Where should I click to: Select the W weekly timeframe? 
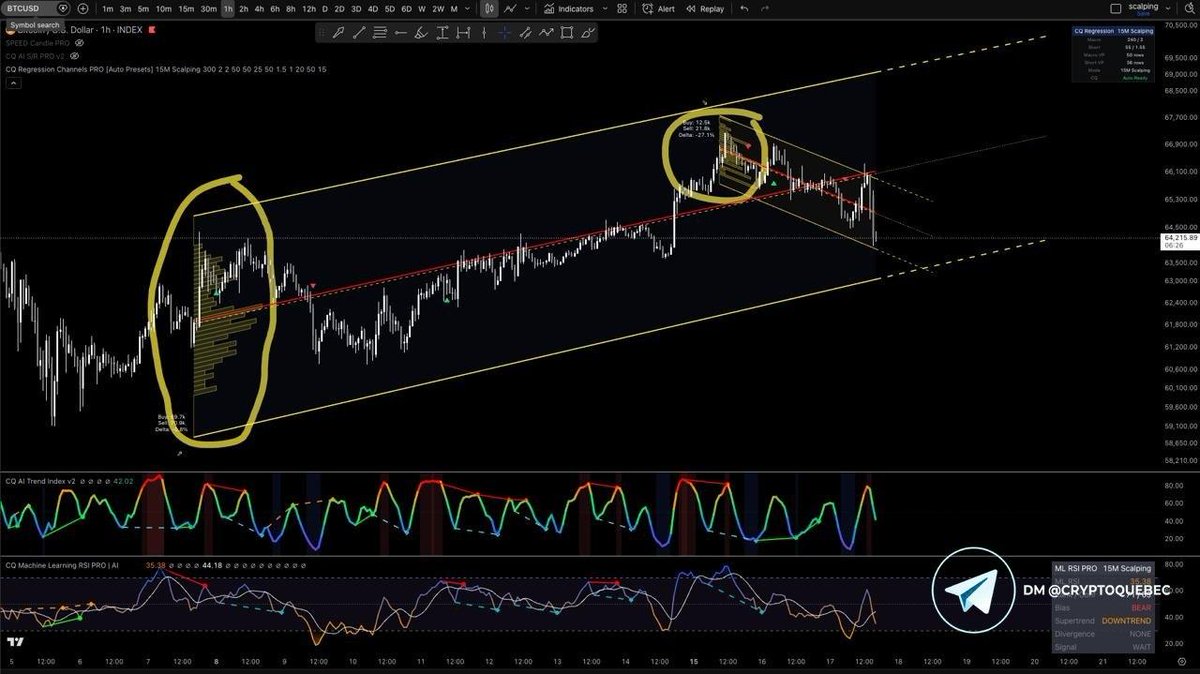click(x=421, y=9)
